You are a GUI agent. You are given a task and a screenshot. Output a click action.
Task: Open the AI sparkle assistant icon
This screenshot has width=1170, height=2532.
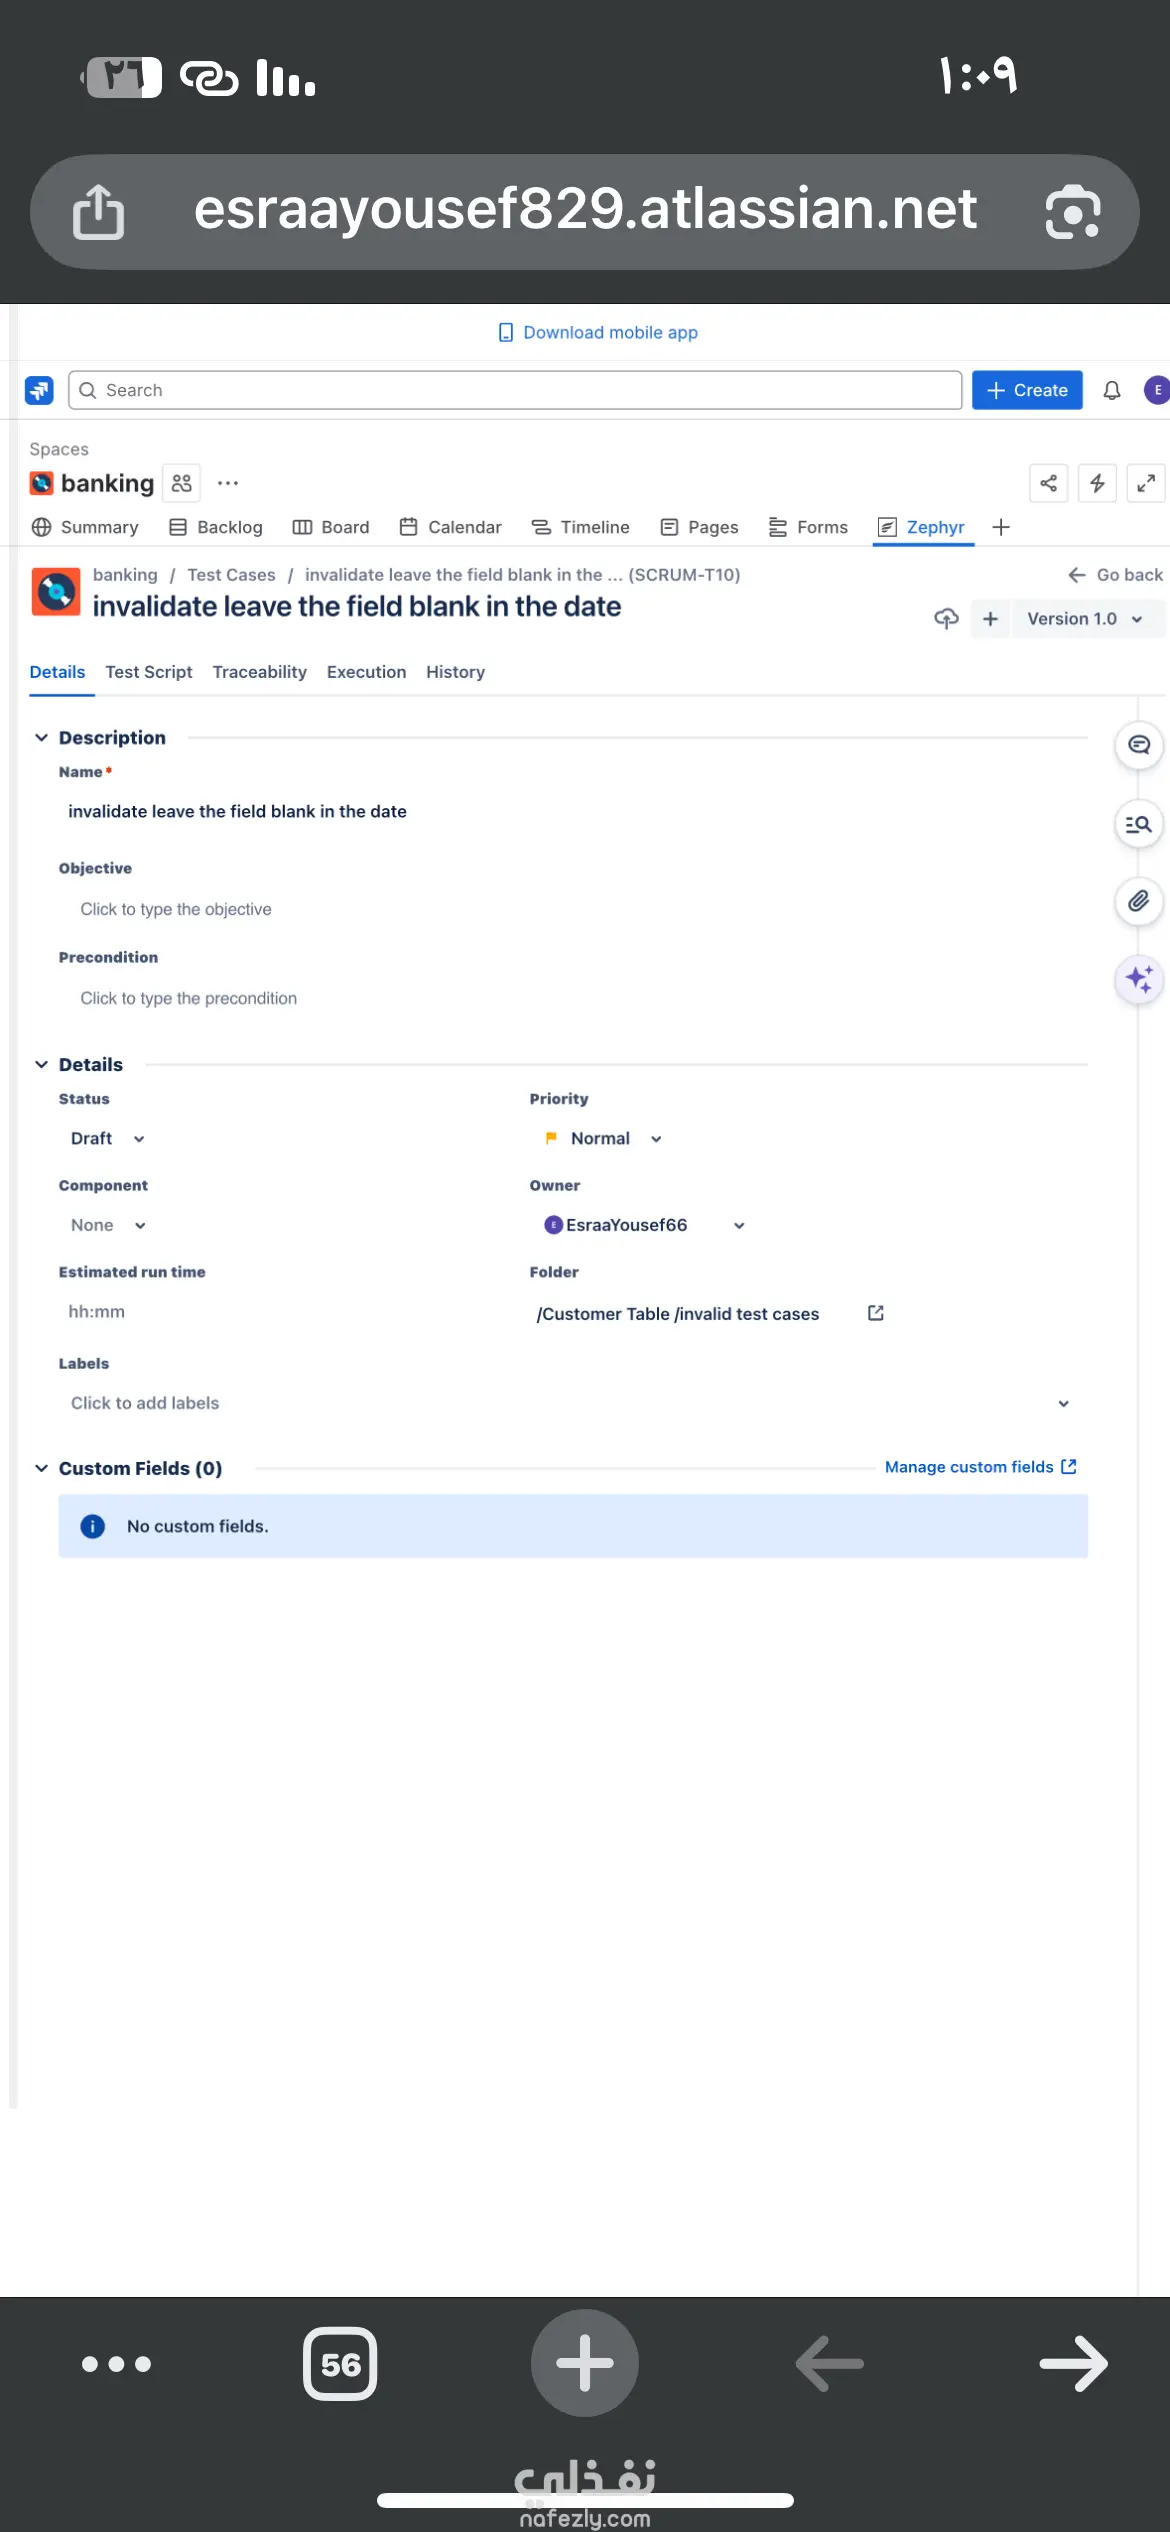click(1138, 979)
